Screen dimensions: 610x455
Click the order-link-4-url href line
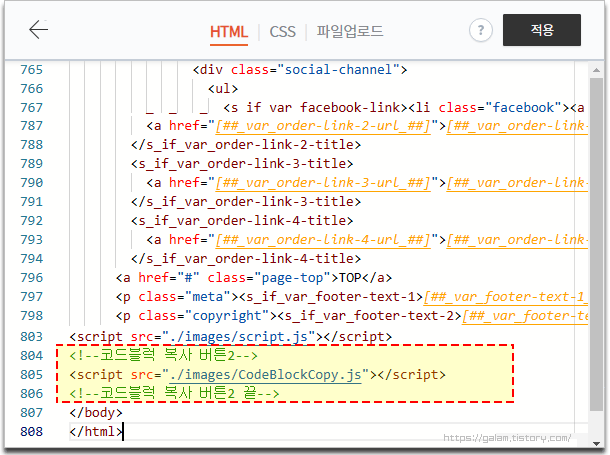[x=367, y=240]
